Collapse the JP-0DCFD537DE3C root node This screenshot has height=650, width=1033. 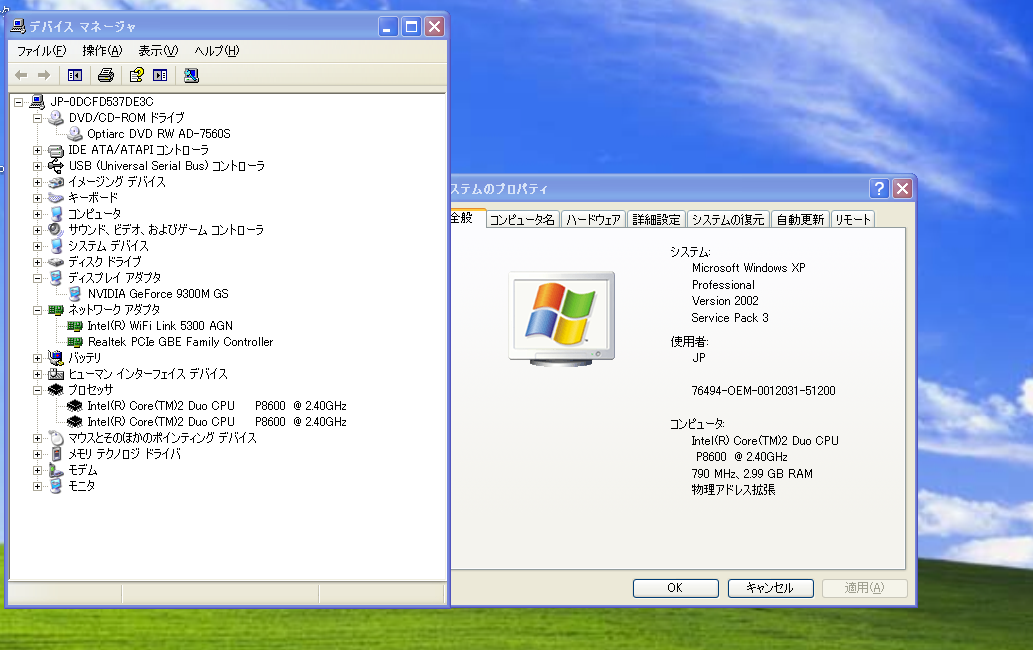pyautogui.click(x=18, y=102)
